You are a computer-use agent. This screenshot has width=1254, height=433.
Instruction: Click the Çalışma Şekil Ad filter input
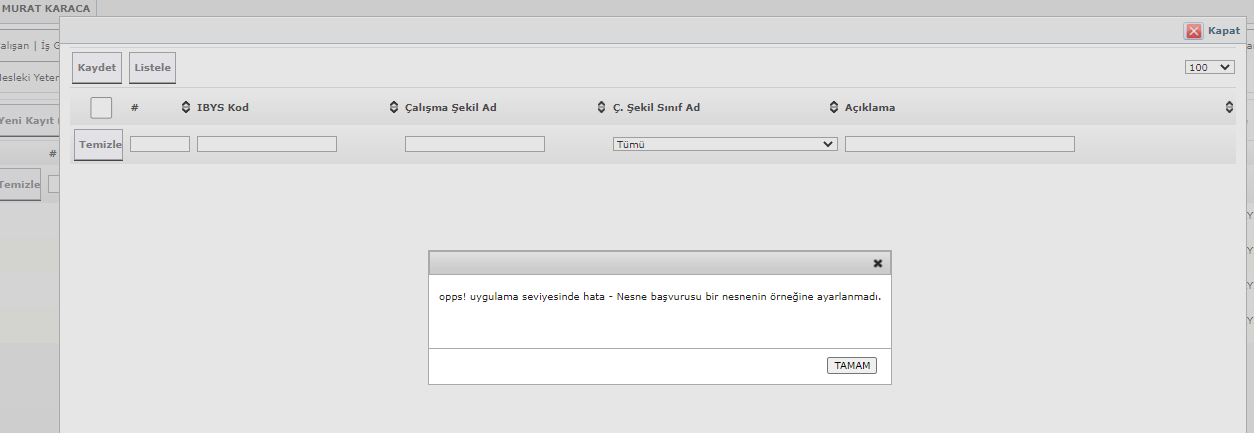[x=474, y=144]
